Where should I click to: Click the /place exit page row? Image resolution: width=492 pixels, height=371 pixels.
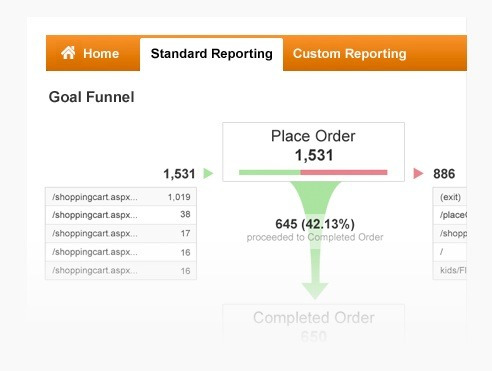[x=449, y=215]
